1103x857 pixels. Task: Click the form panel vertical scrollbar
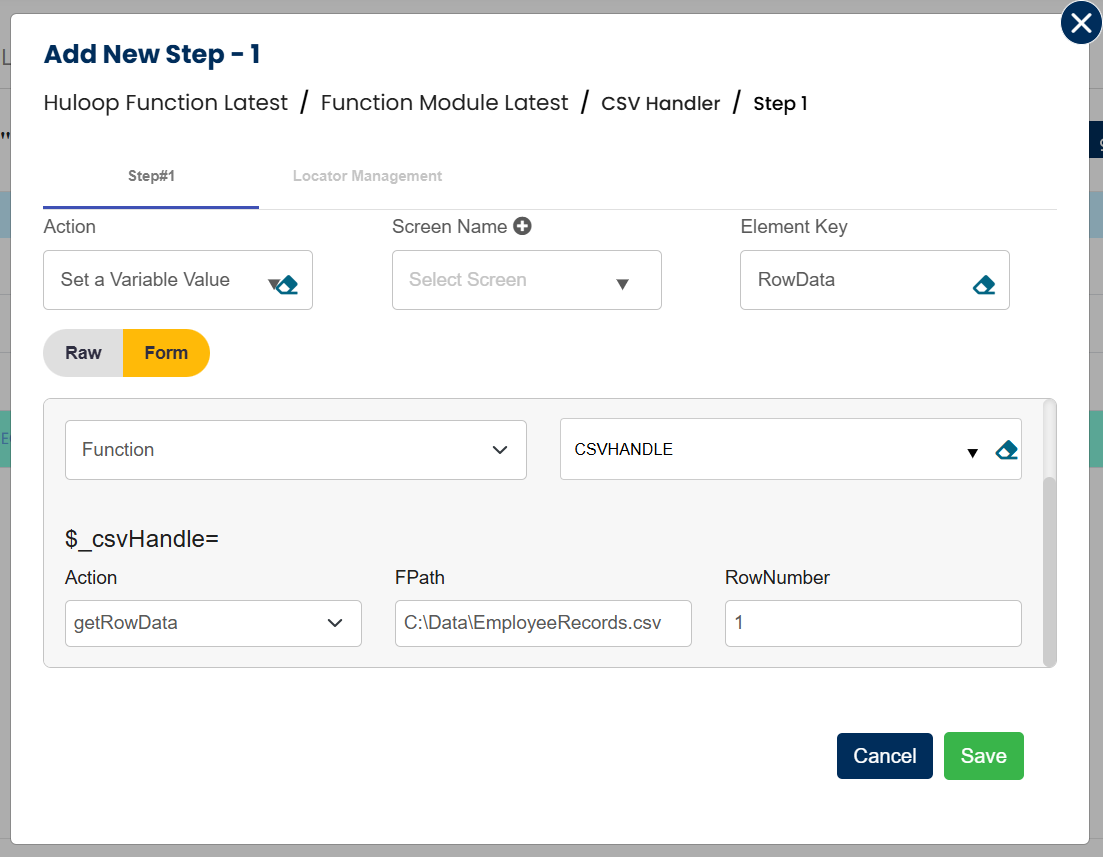1049,571
